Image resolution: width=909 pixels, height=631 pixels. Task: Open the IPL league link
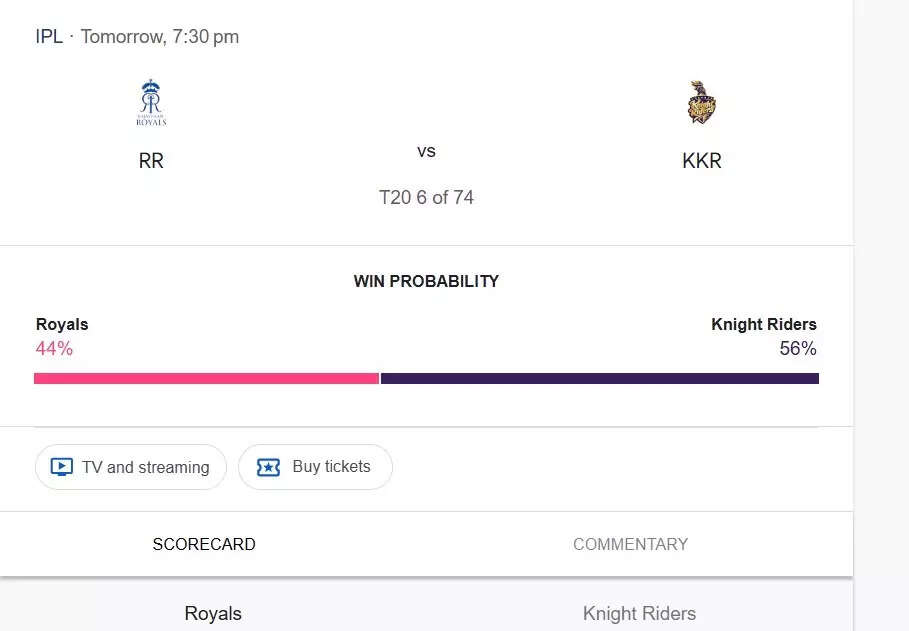point(49,37)
